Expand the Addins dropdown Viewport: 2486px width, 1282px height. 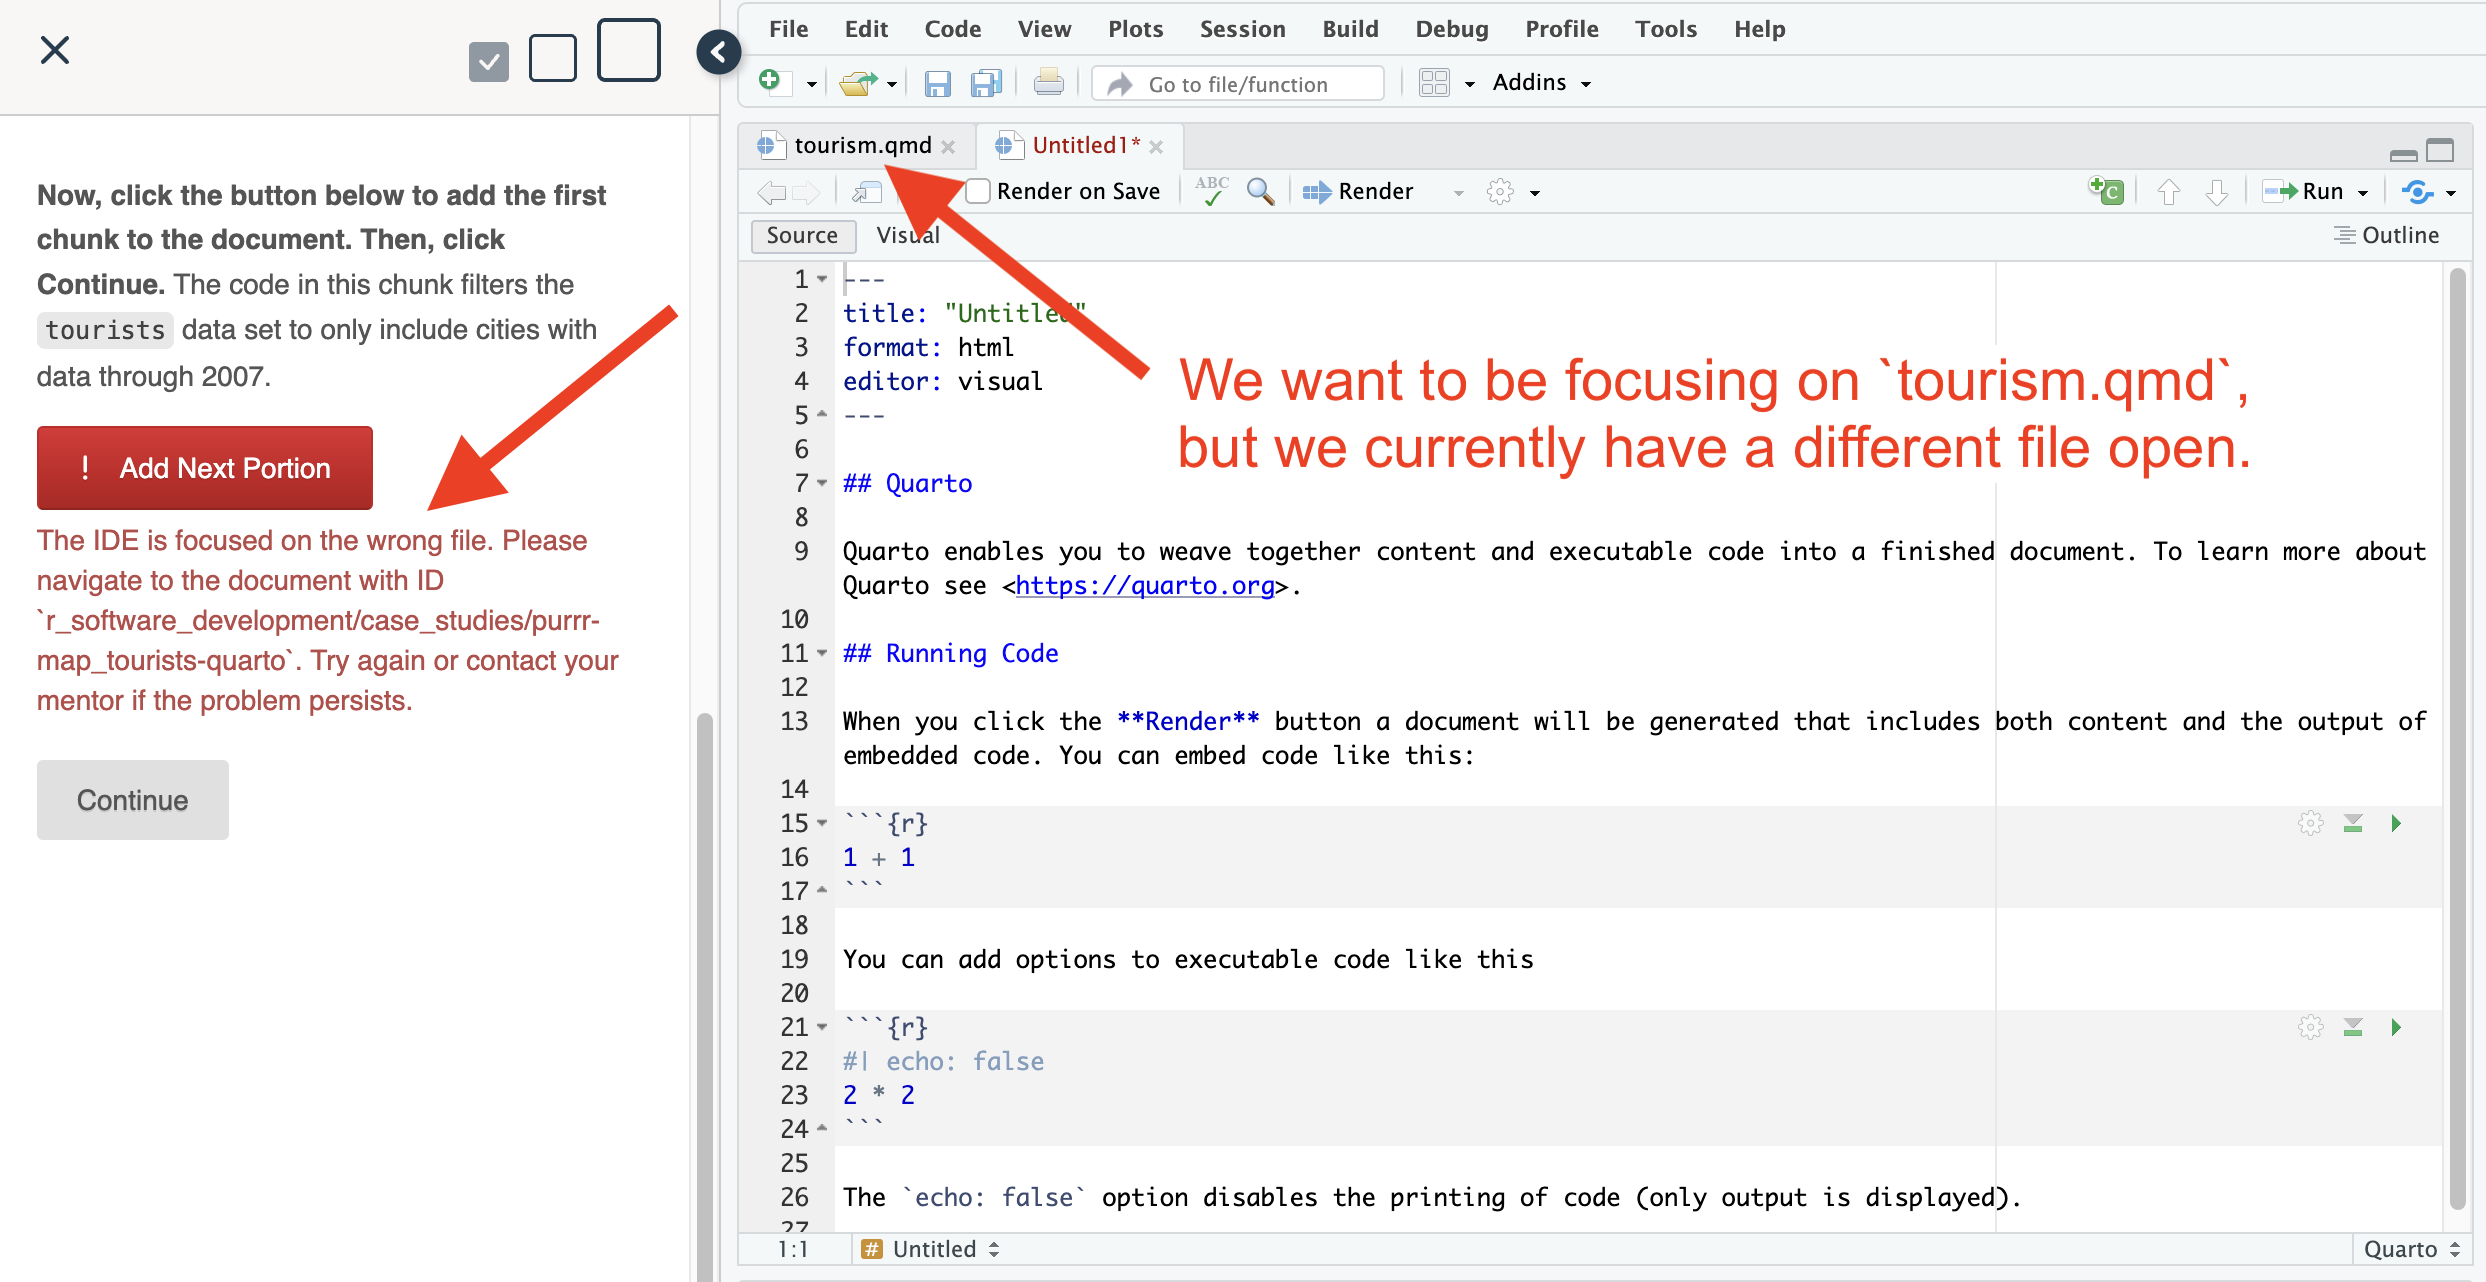[x=1540, y=83]
